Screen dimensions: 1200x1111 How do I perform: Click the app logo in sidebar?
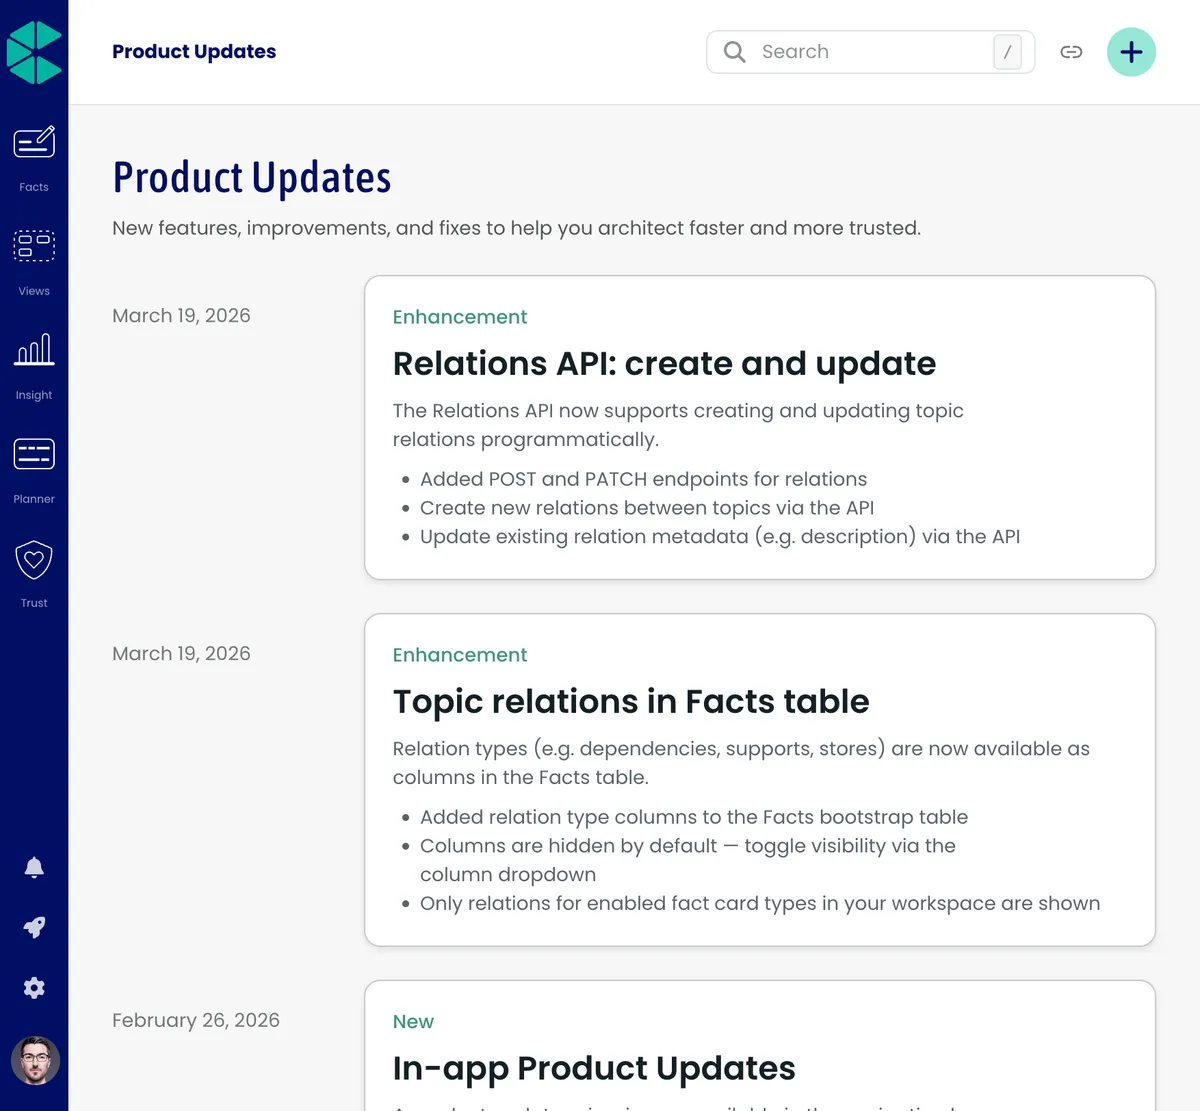(x=34, y=52)
